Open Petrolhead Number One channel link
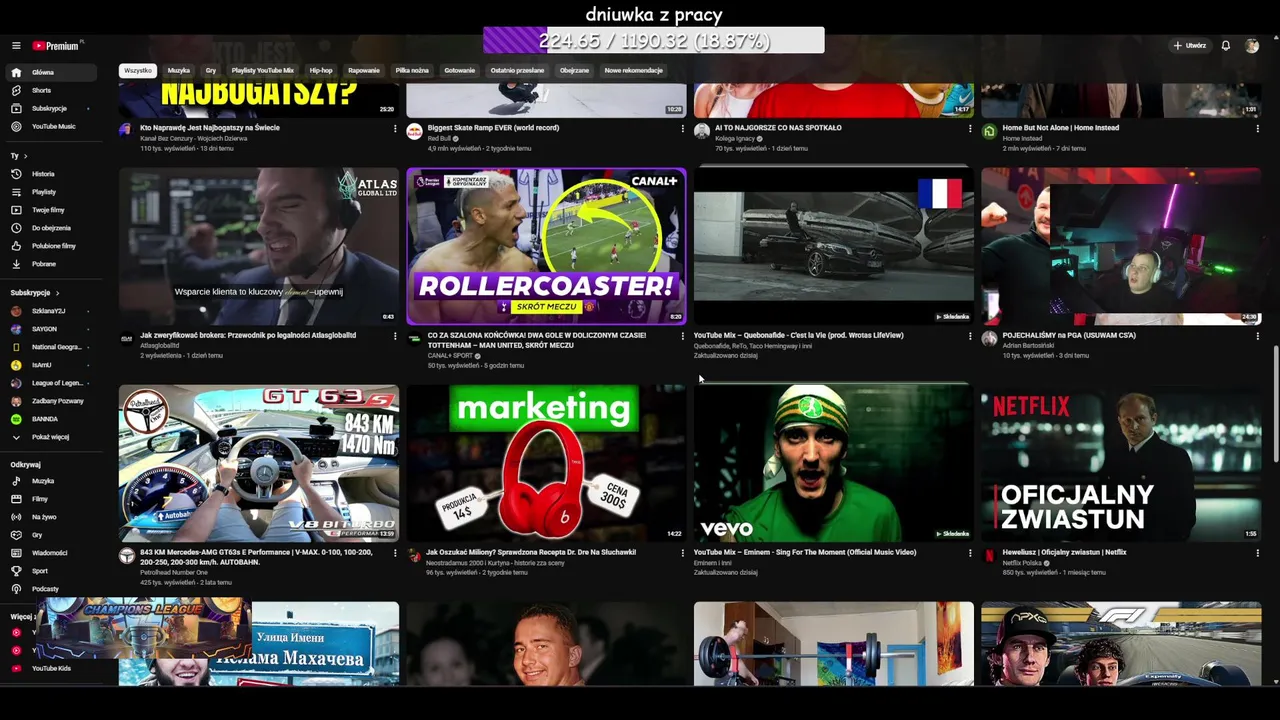Image resolution: width=1280 pixels, height=720 pixels. [173, 573]
